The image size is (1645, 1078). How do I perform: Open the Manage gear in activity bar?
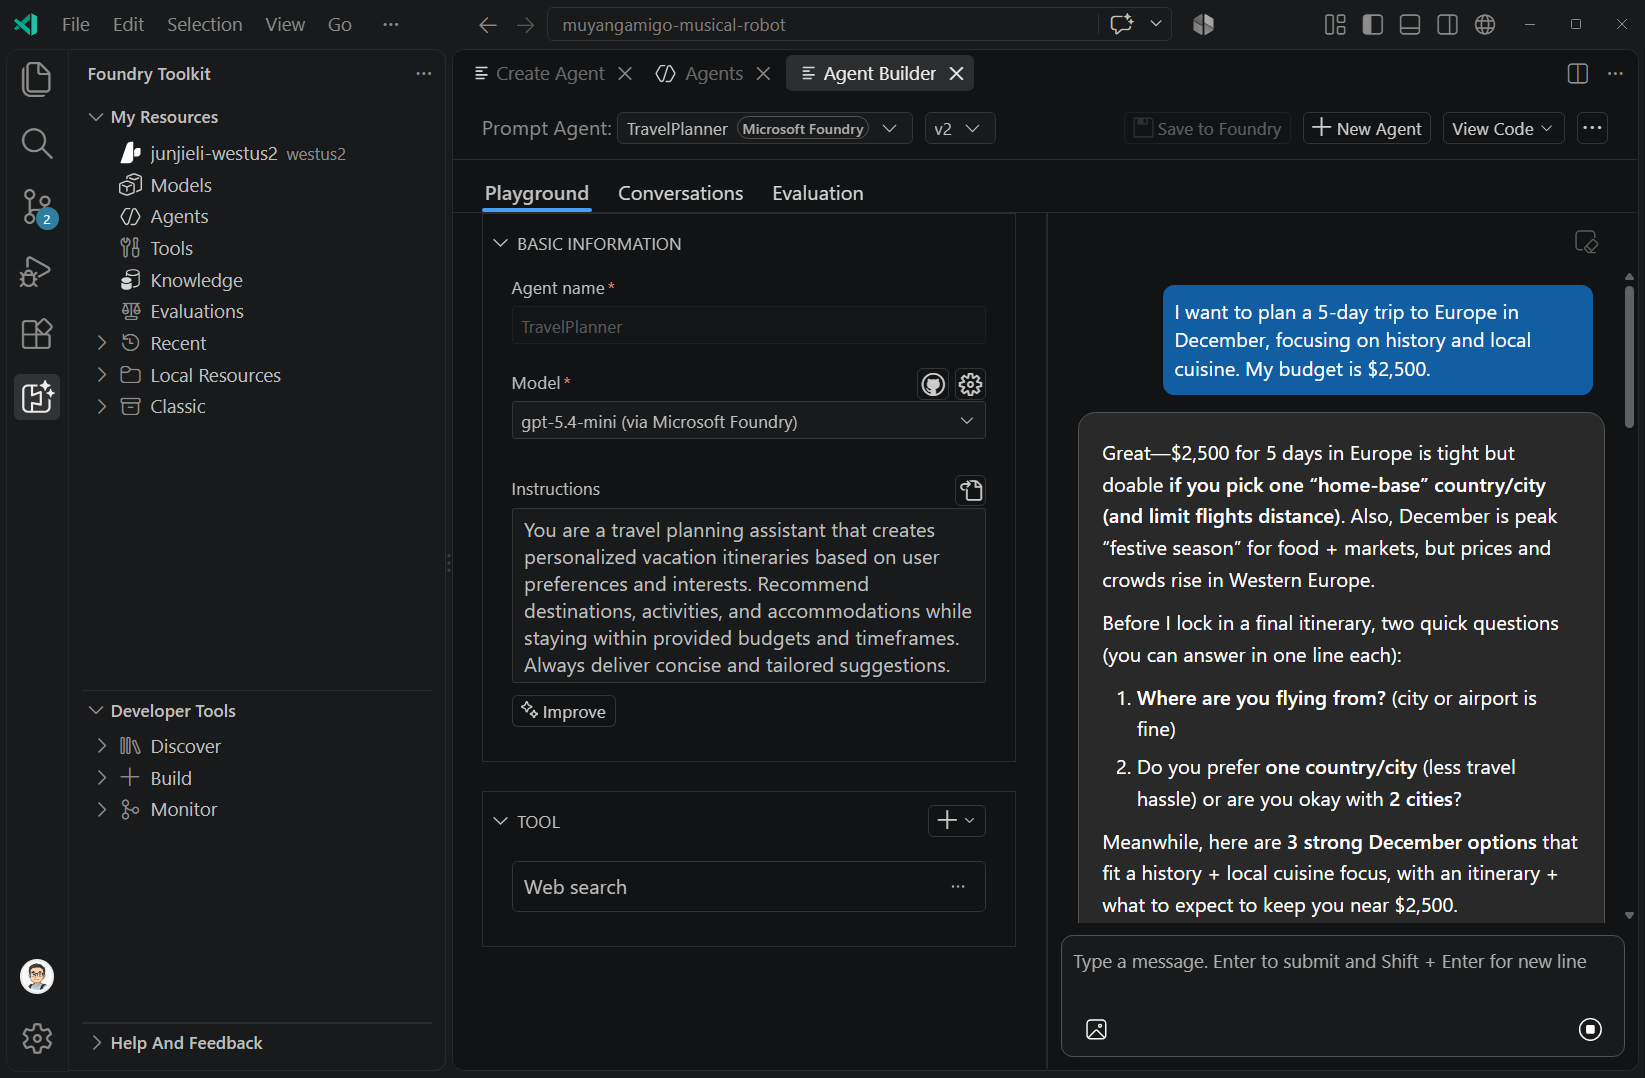pyautogui.click(x=37, y=1038)
